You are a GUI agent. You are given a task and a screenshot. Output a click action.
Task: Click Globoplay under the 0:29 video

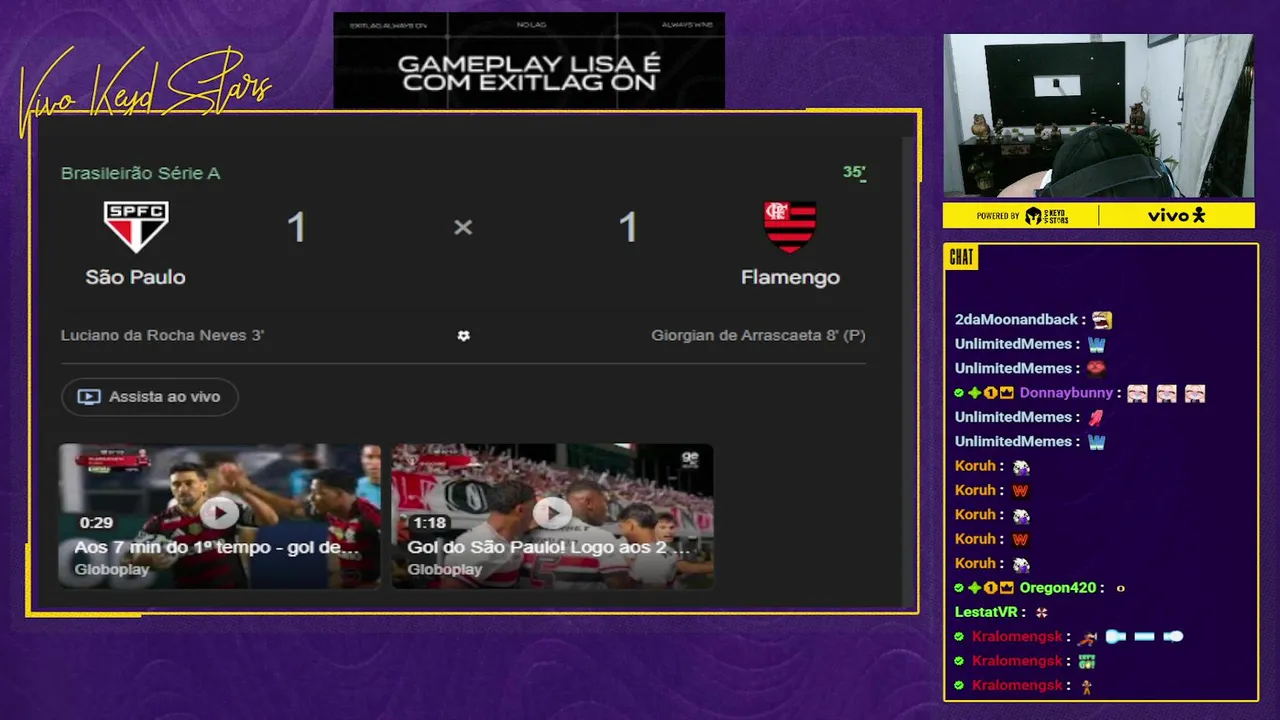[111, 570]
